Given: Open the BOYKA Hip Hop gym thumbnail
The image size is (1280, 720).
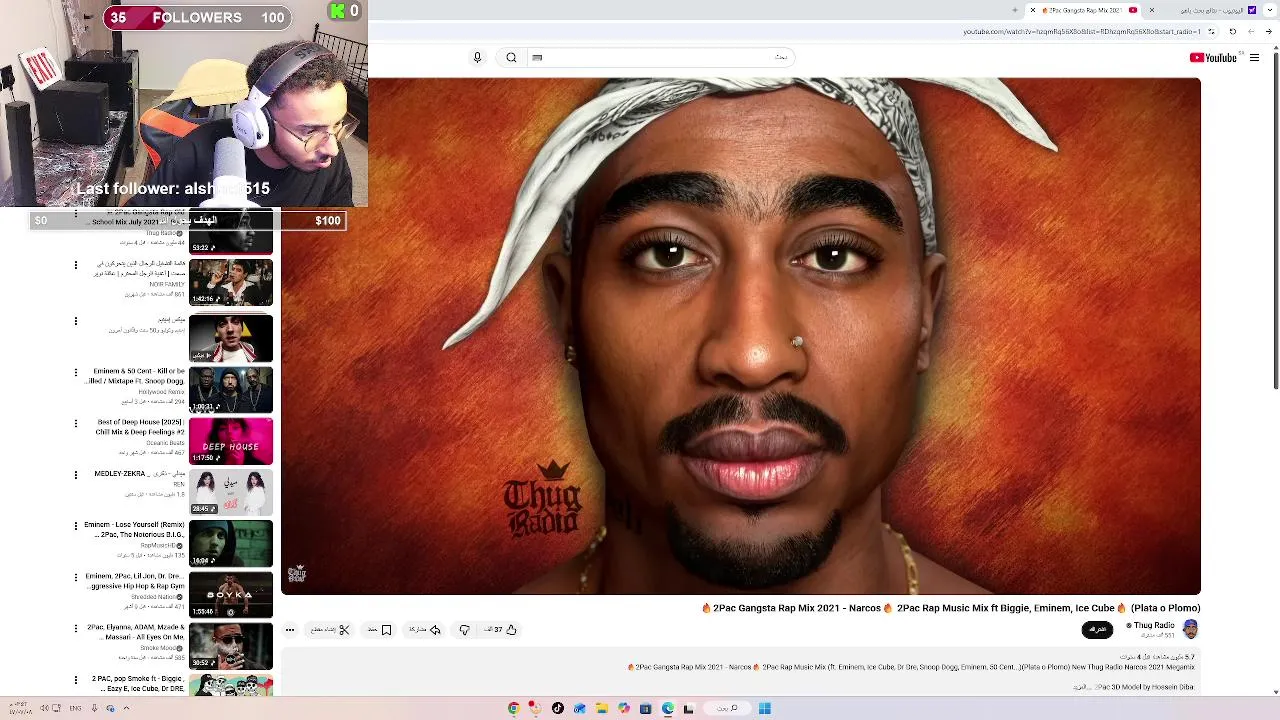Looking at the screenshot, I should [231, 596].
